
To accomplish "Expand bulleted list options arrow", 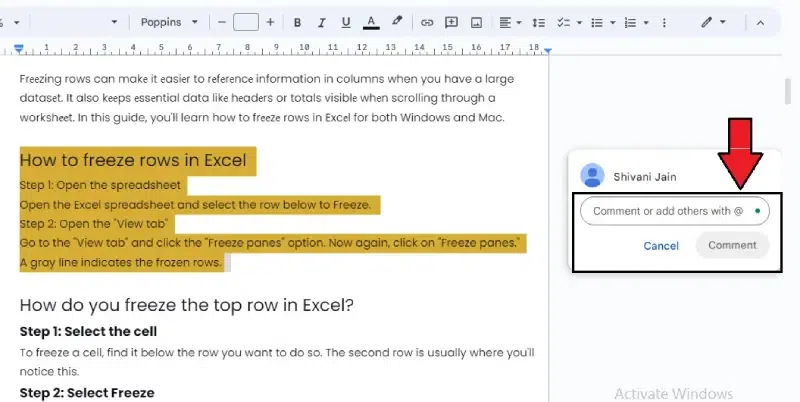I will click(x=613, y=23).
